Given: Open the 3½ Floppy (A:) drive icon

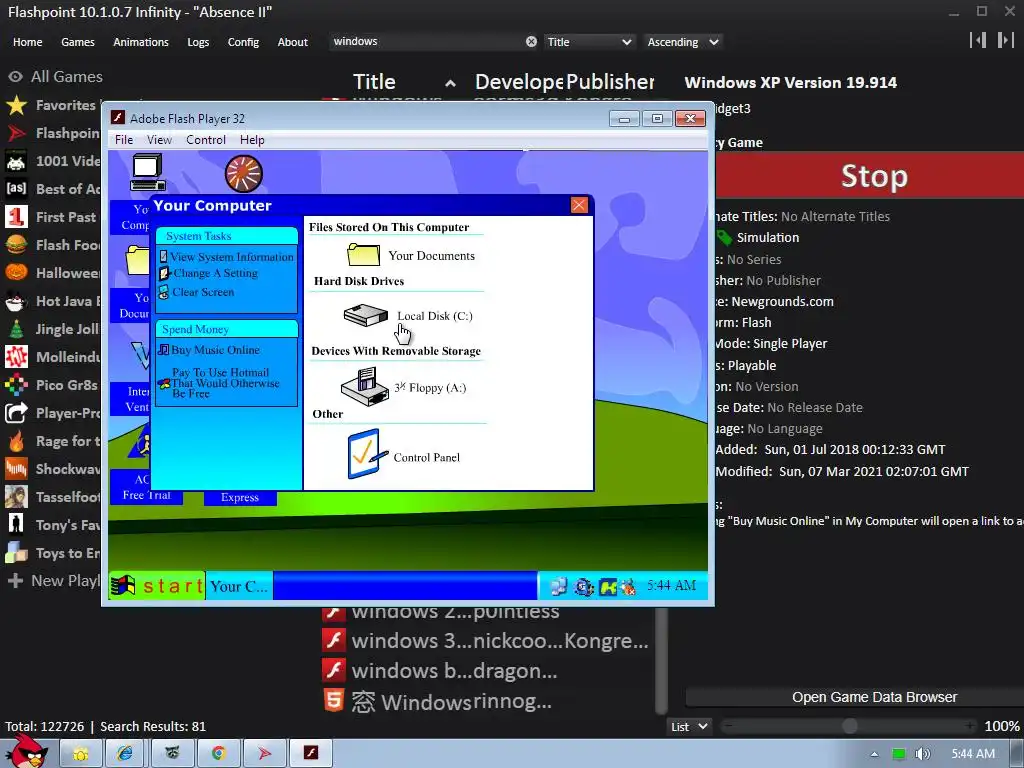Looking at the screenshot, I should [x=365, y=387].
